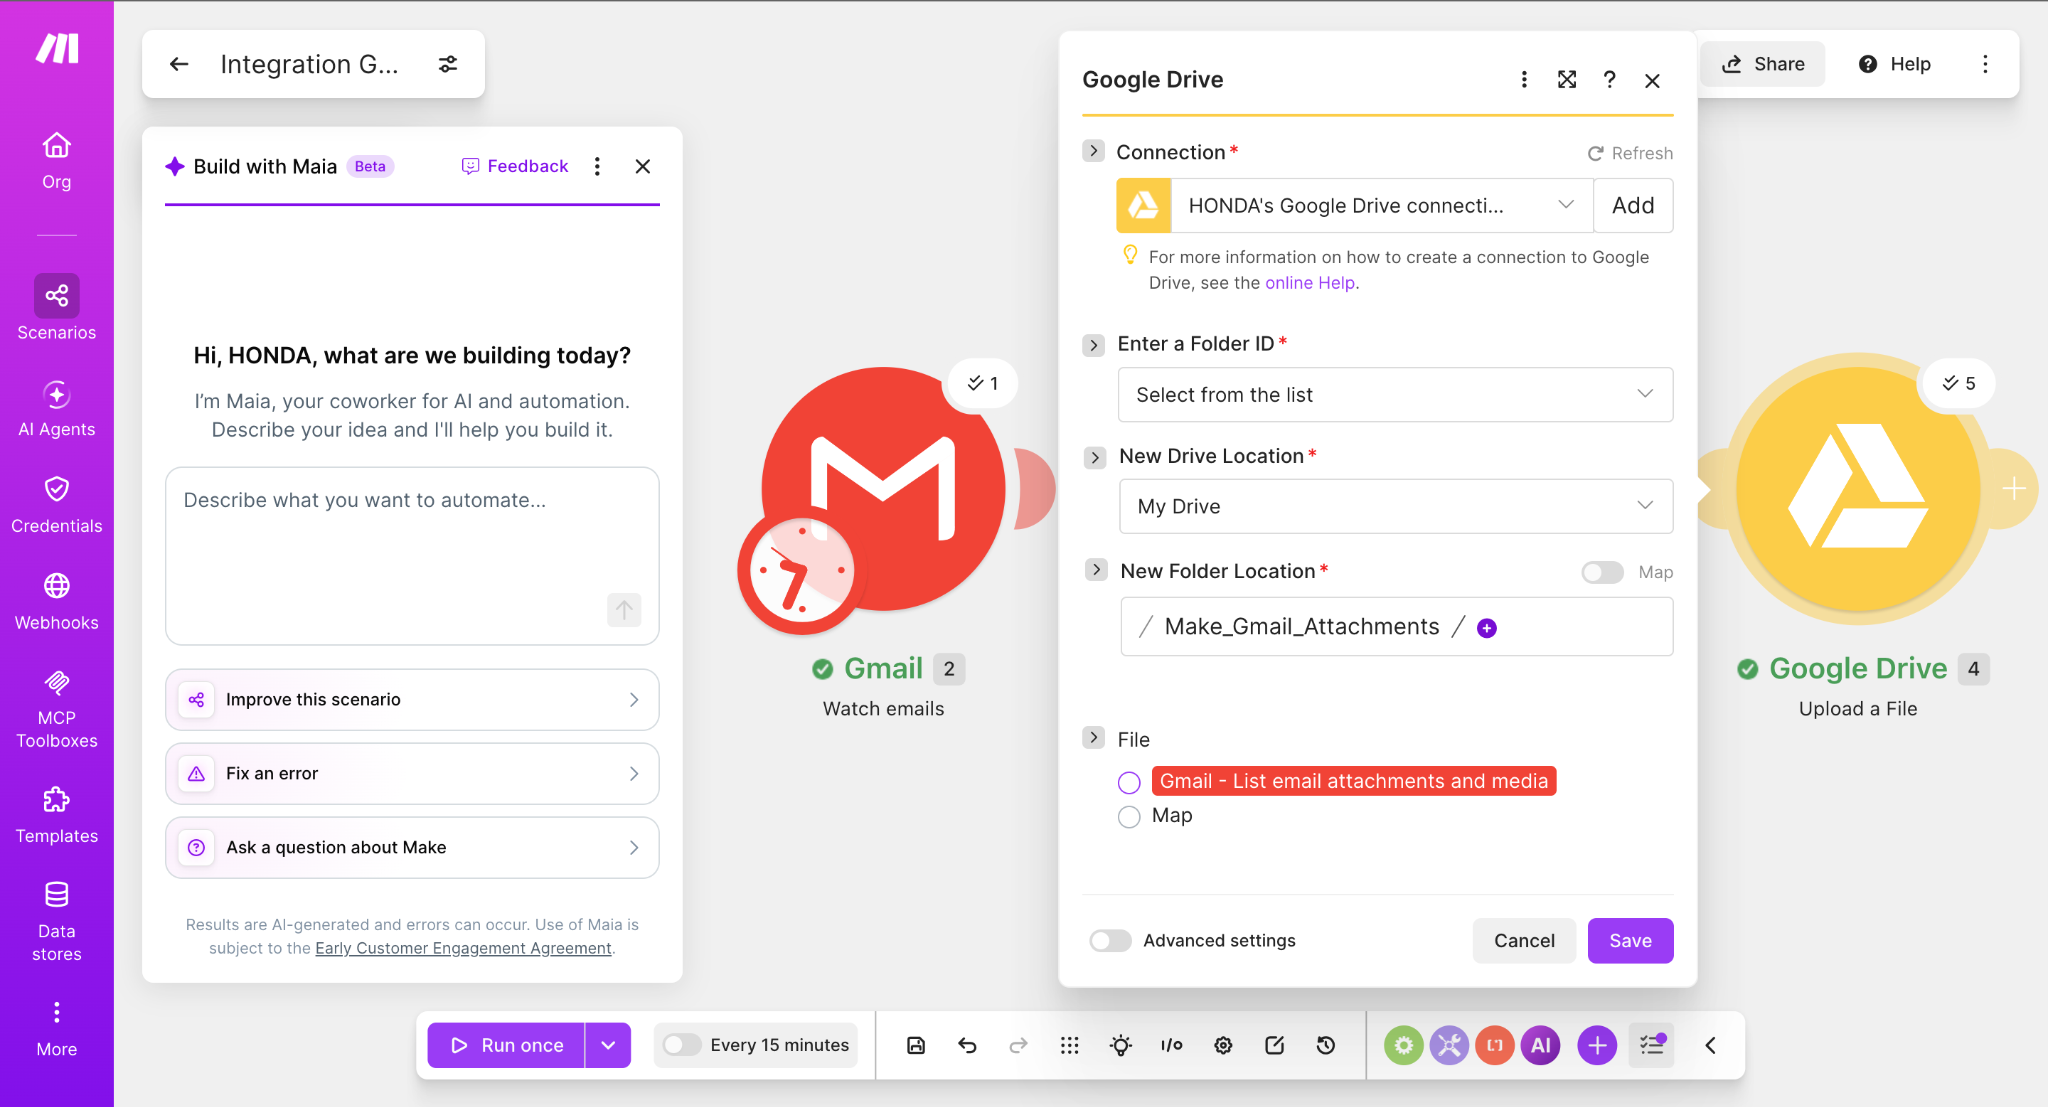Open AI Agents in the sidebar
Image resolution: width=2048 pixels, height=1107 pixels.
57,408
